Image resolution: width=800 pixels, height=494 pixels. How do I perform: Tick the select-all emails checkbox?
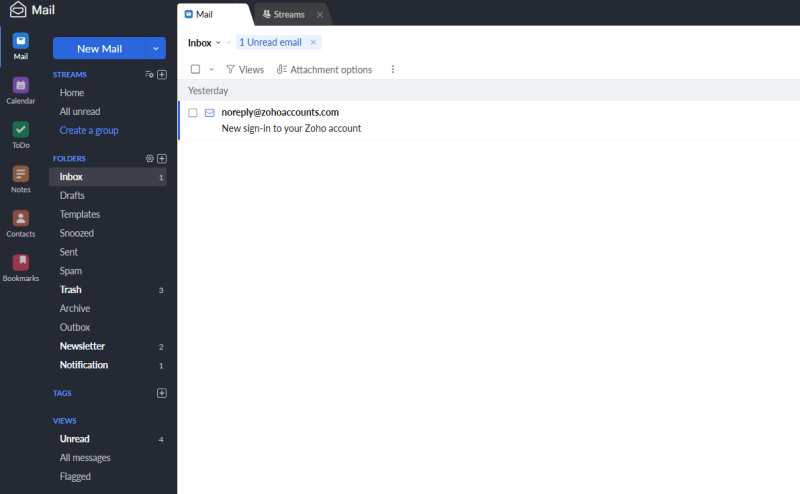point(195,69)
